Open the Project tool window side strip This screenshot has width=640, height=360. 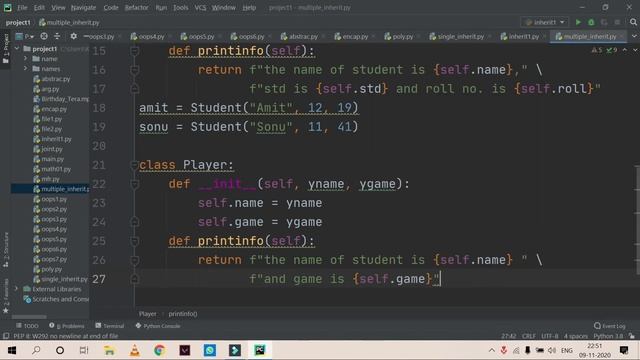[x=6, y=48]
